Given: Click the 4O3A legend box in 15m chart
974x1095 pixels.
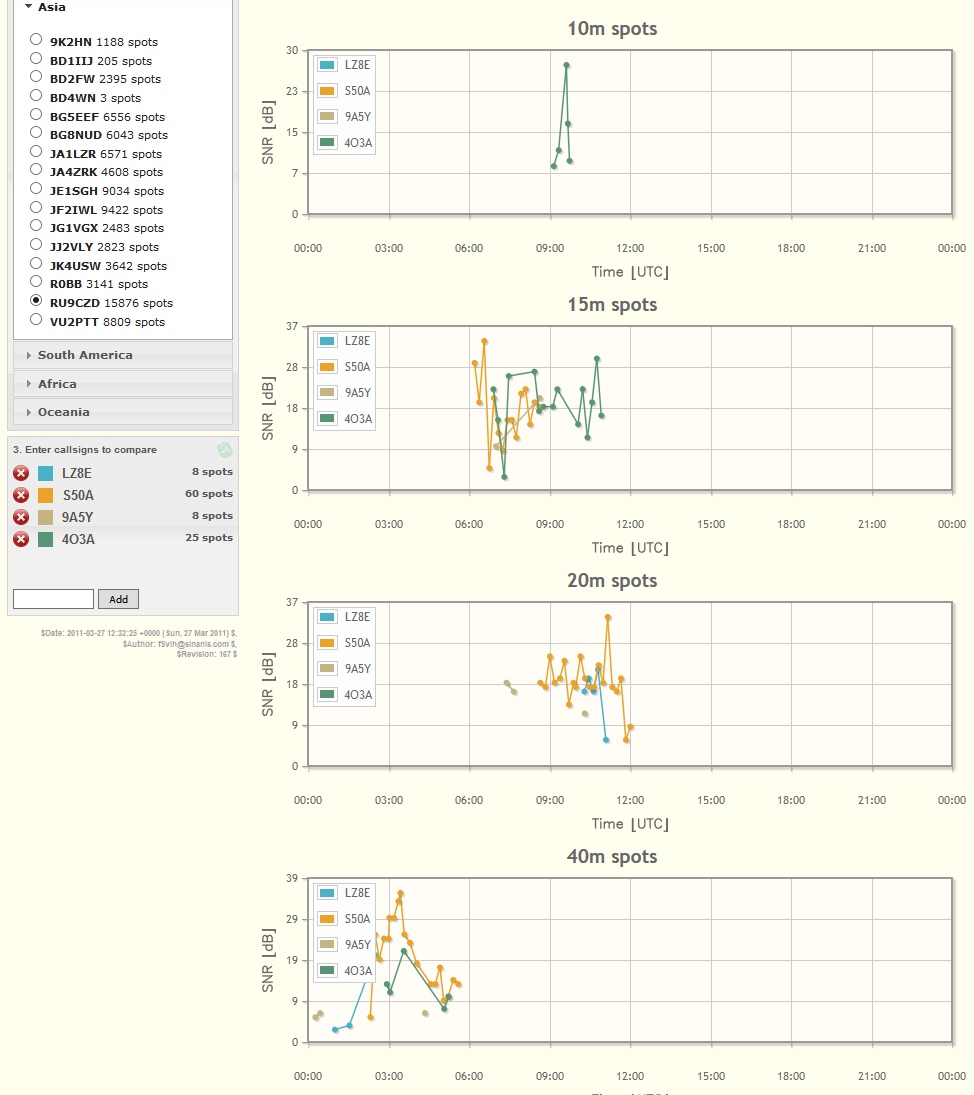Looking at the screenshot, I should pyautogui.click(x=327, y=419).
